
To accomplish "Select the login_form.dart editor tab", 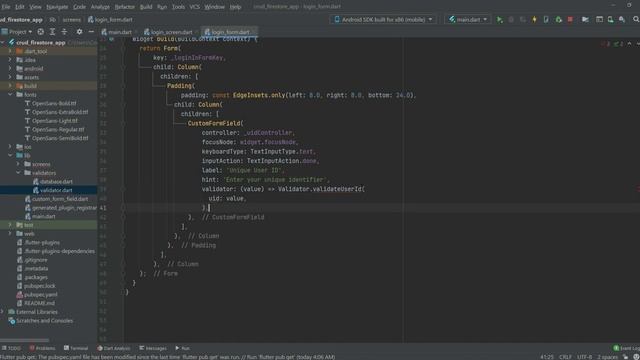I will tap(229, 32).
